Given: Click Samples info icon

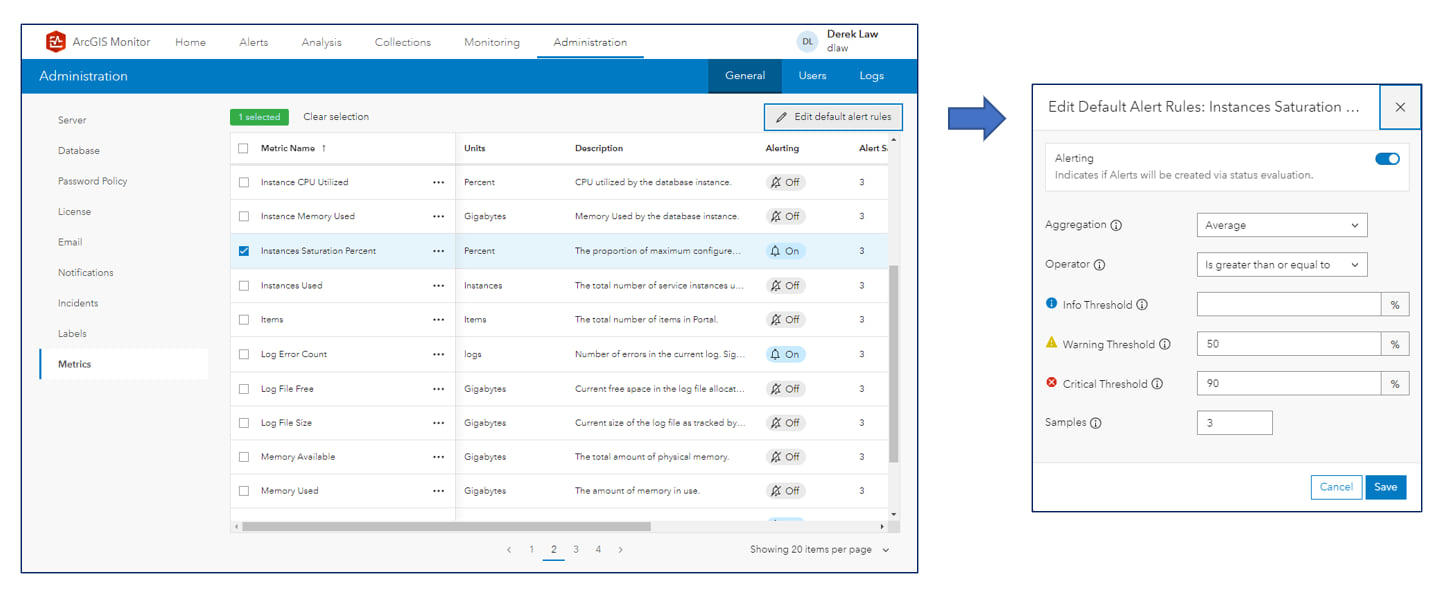Looking at the screenshot, I should coord(1095,423).
